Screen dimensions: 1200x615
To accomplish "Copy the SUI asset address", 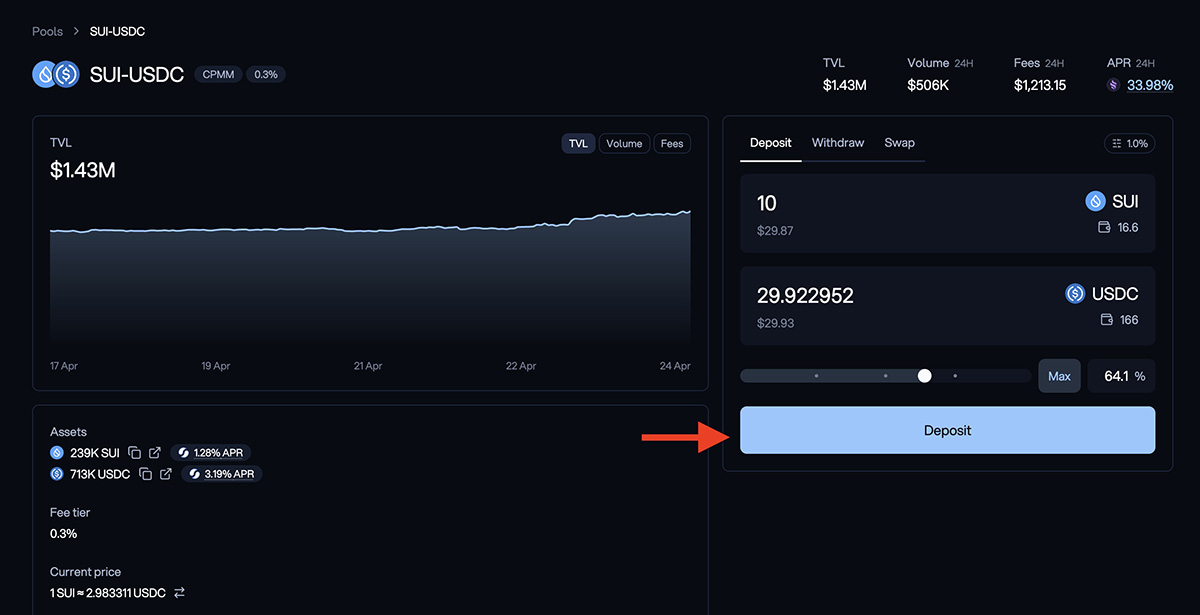I will [135, 453].
